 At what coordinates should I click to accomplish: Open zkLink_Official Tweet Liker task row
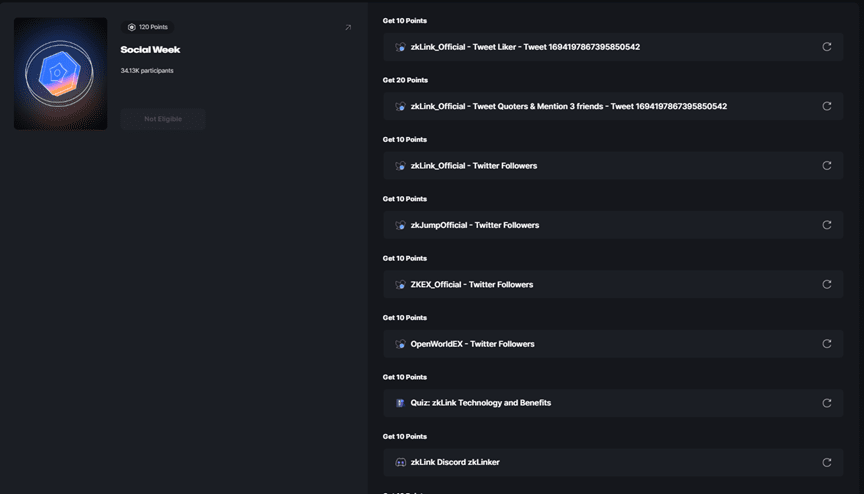[x=613, y=47]
